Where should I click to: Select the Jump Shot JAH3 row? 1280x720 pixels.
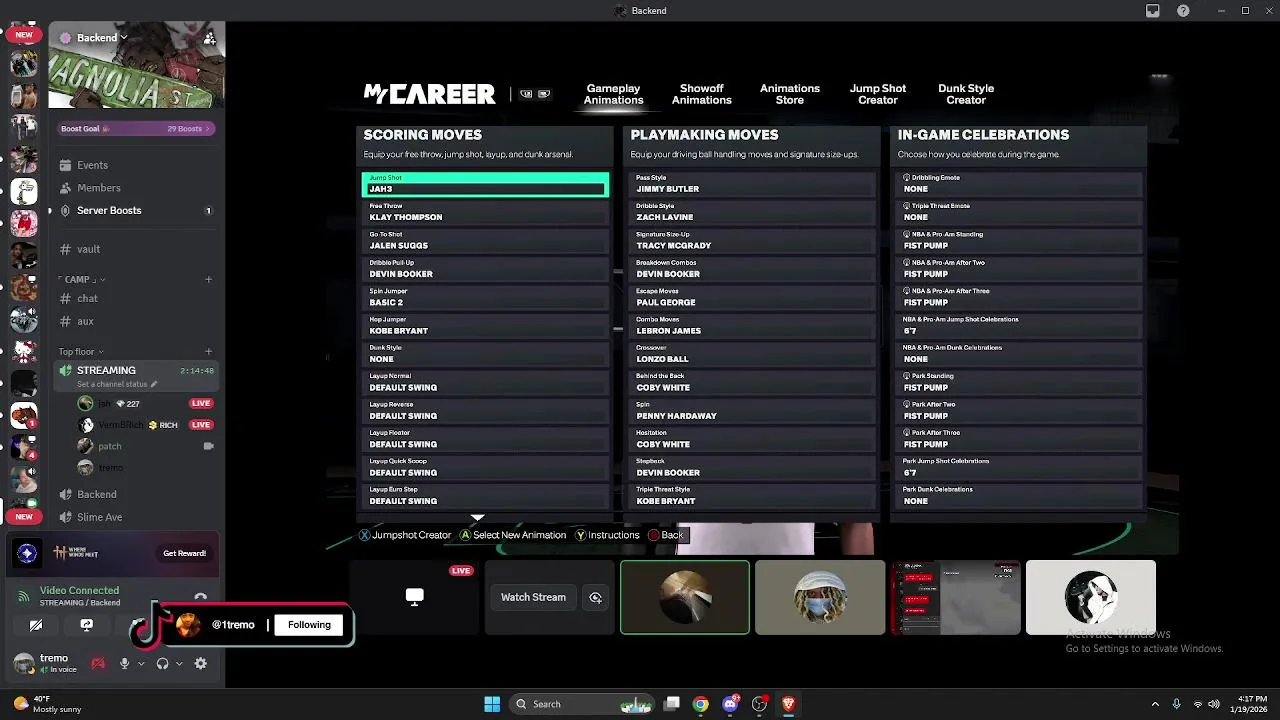coord(485,184)
